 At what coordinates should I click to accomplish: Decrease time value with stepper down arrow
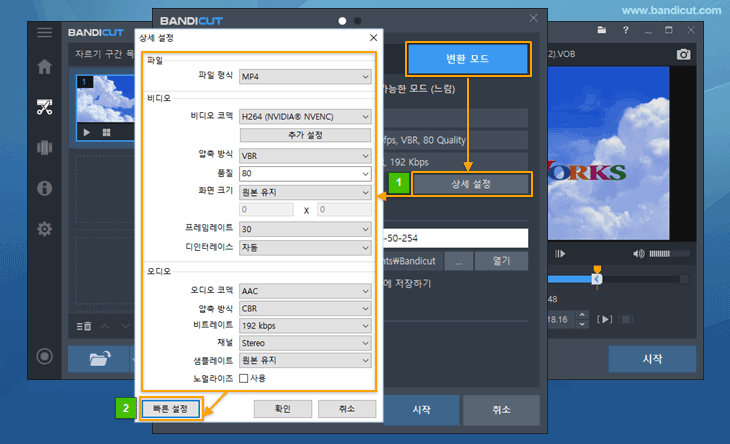[582, 324]
